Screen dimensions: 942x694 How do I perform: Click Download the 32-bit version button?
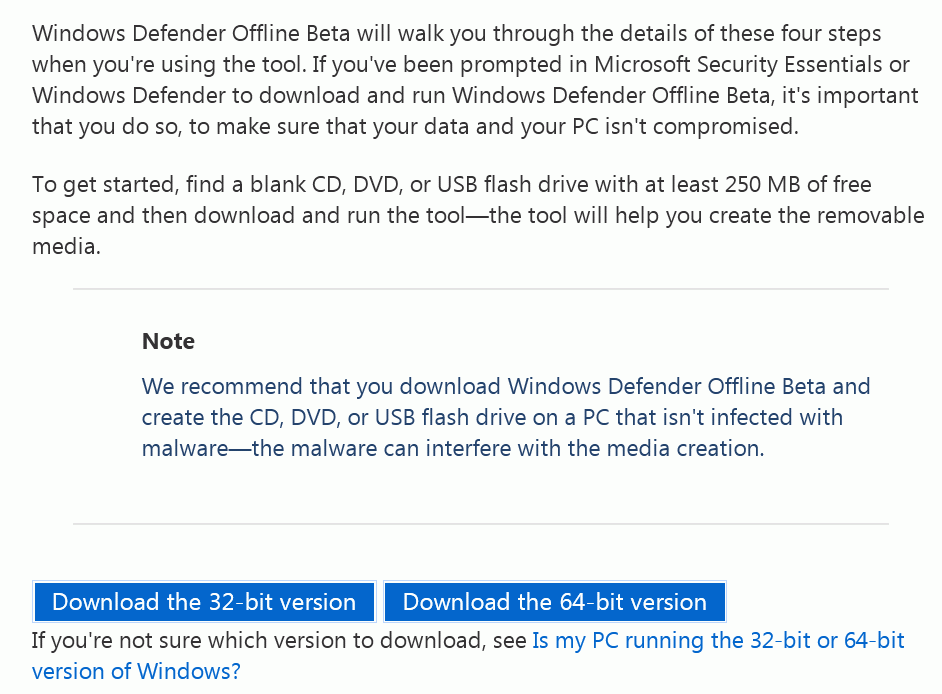tap(204, 601)
